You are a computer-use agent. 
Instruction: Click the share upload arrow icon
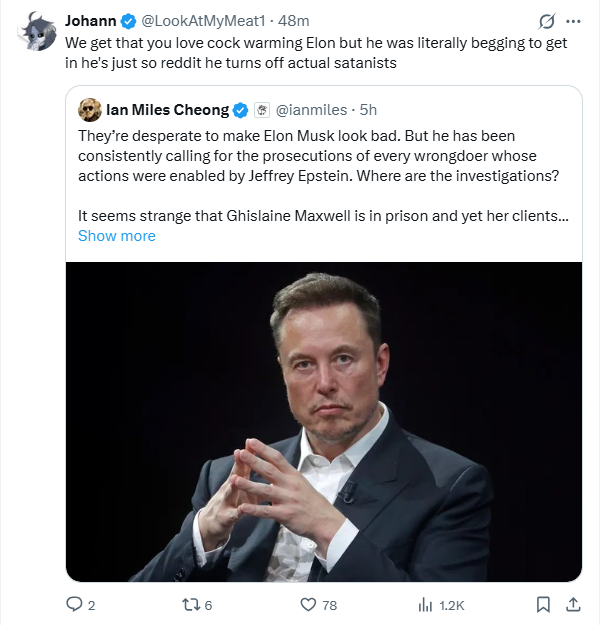coord(573,604)
